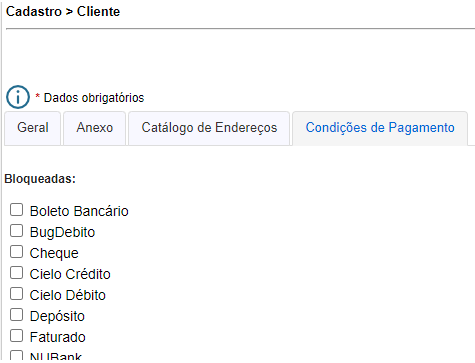Click the Boleto Bancário label text
Image resolution: width=475 pixels, height=363 pixels.
click(x=79, y=211)
